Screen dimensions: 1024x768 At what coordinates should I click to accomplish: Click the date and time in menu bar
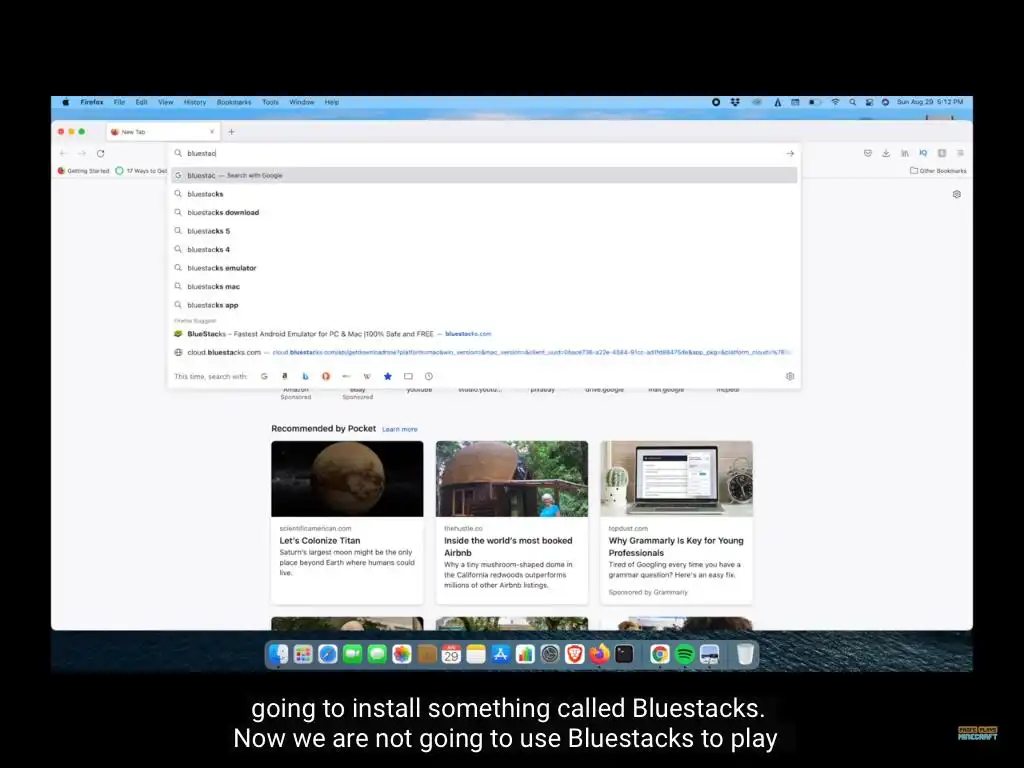click(930, 103)
